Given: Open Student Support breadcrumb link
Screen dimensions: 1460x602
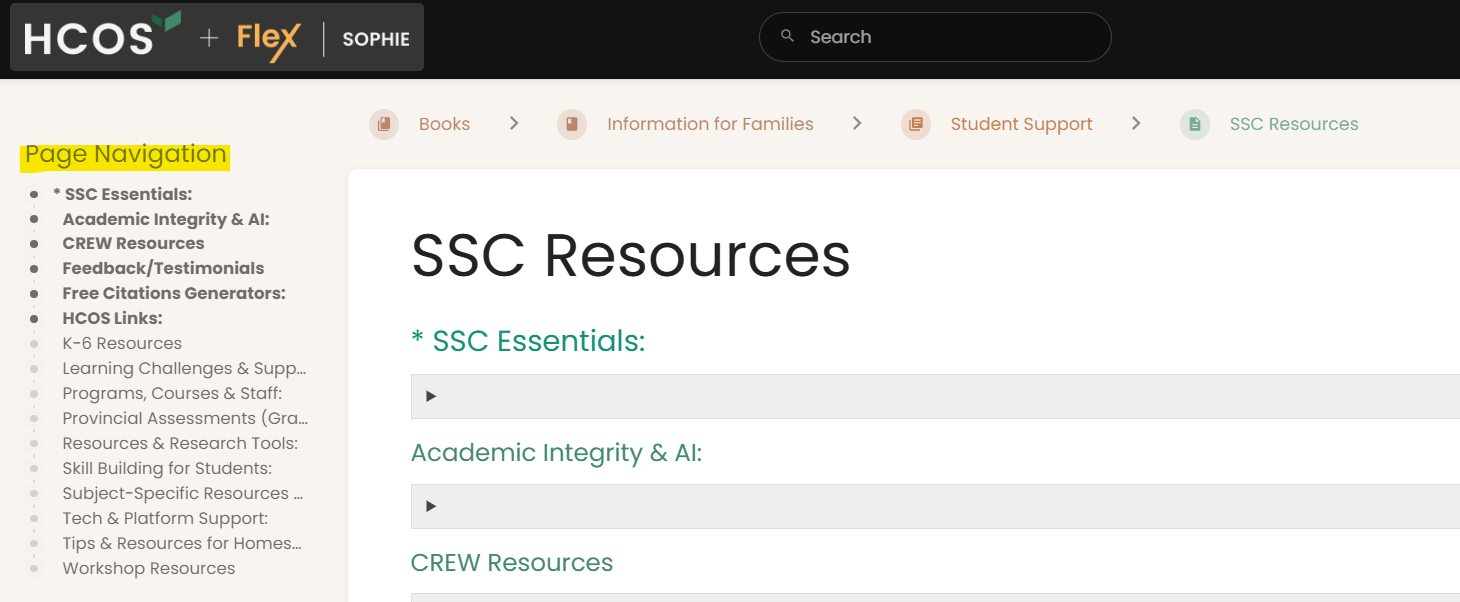Looking at the screenshot, I should tap(1021, 124).
